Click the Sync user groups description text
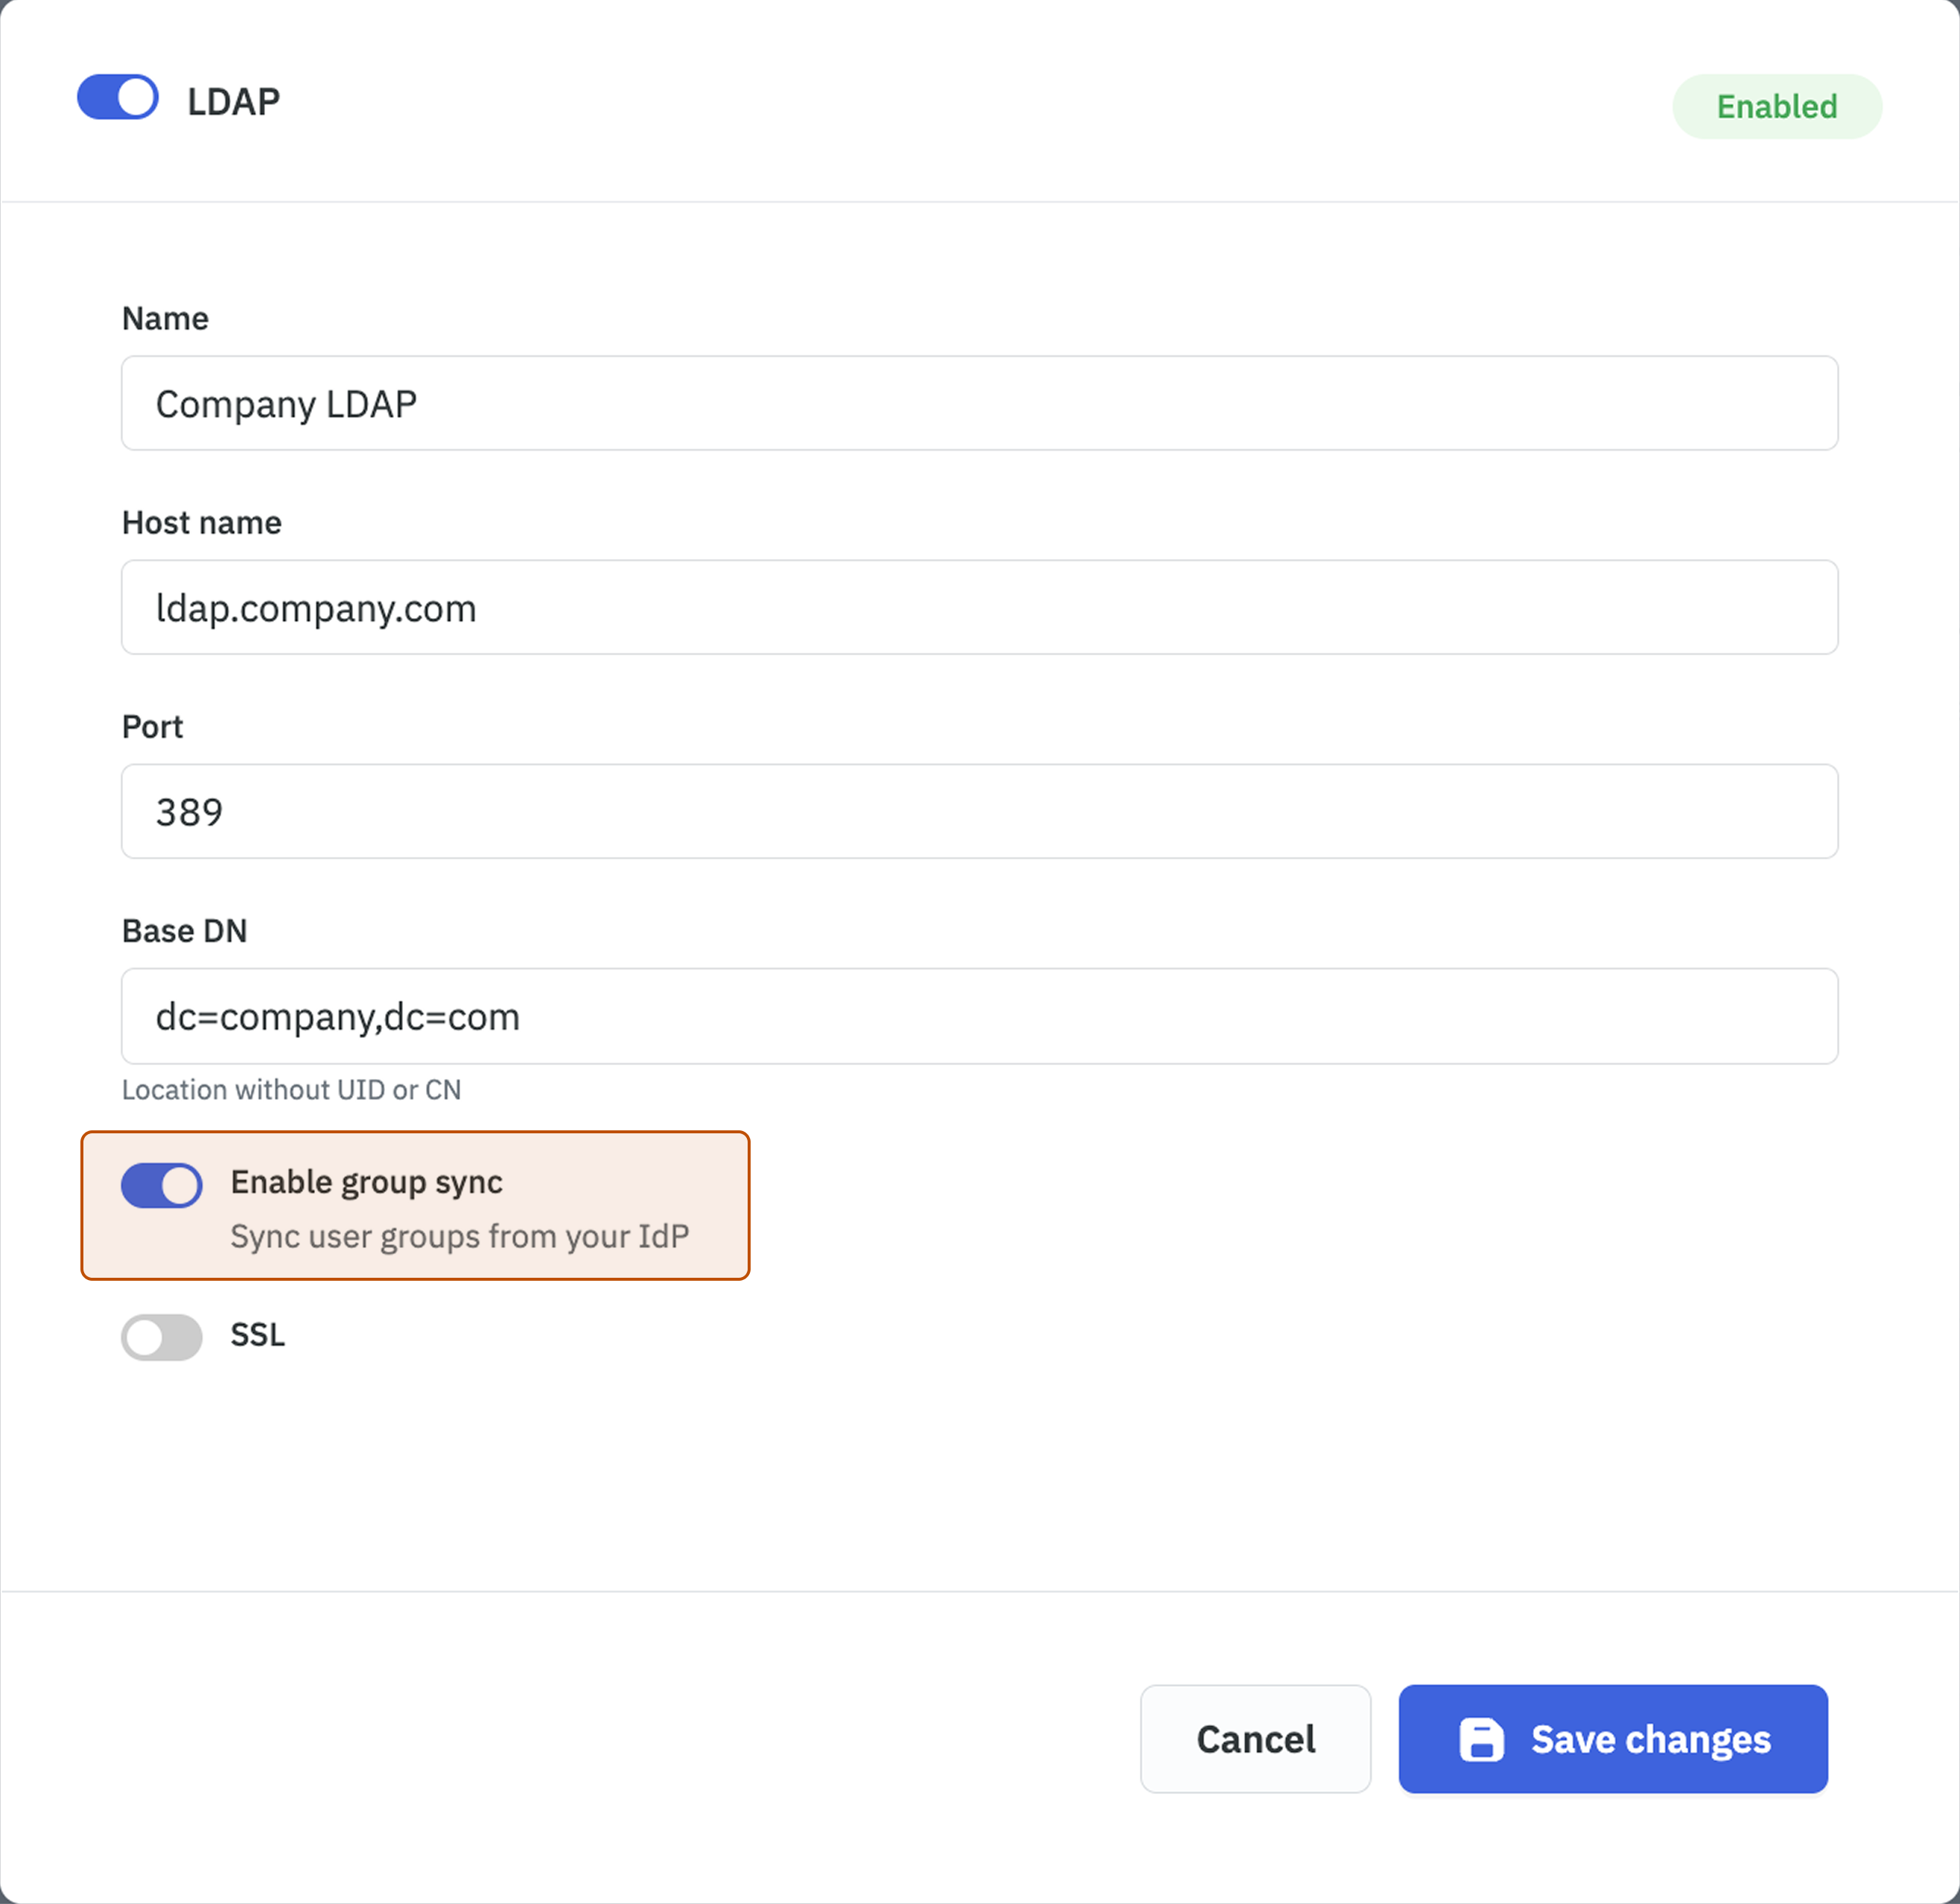 coord(460,1236)
